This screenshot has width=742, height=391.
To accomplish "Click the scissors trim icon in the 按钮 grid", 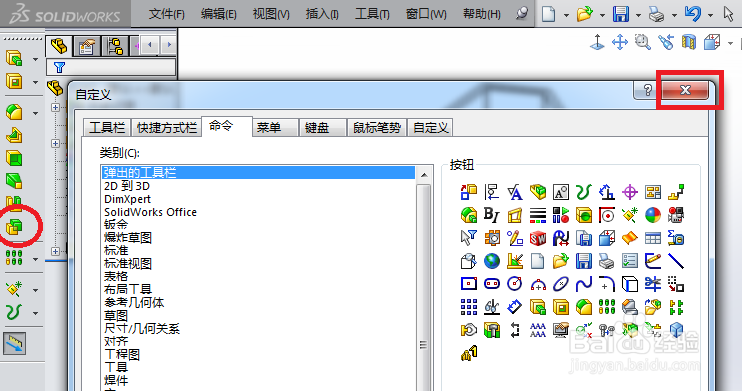I will pos(653,284).
